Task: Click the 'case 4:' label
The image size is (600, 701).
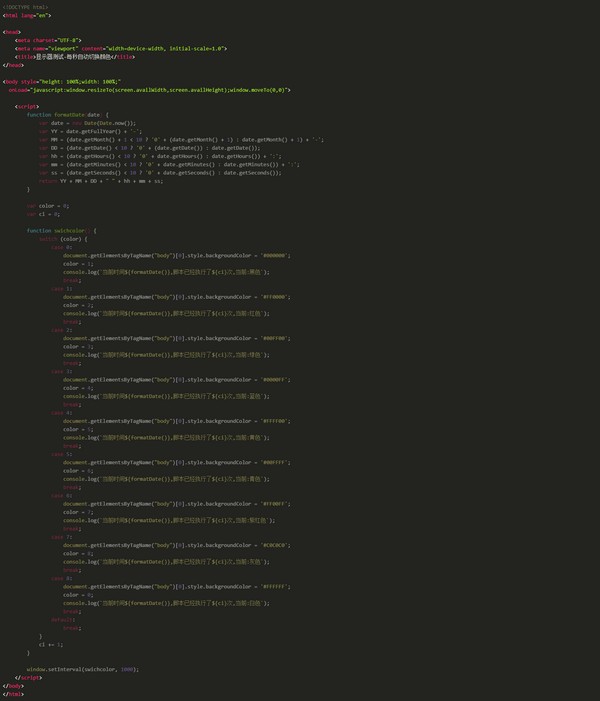Action: click(x=62, y=413)
